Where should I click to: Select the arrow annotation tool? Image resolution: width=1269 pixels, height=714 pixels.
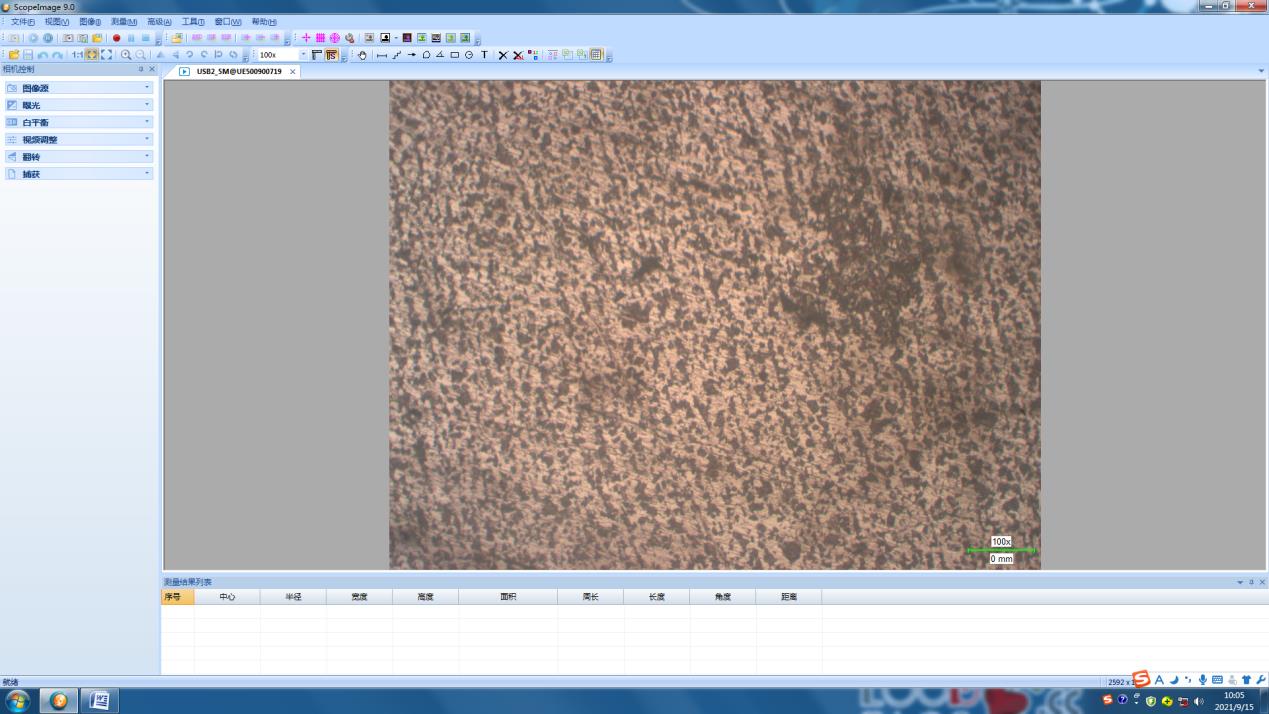pos(411,55)
